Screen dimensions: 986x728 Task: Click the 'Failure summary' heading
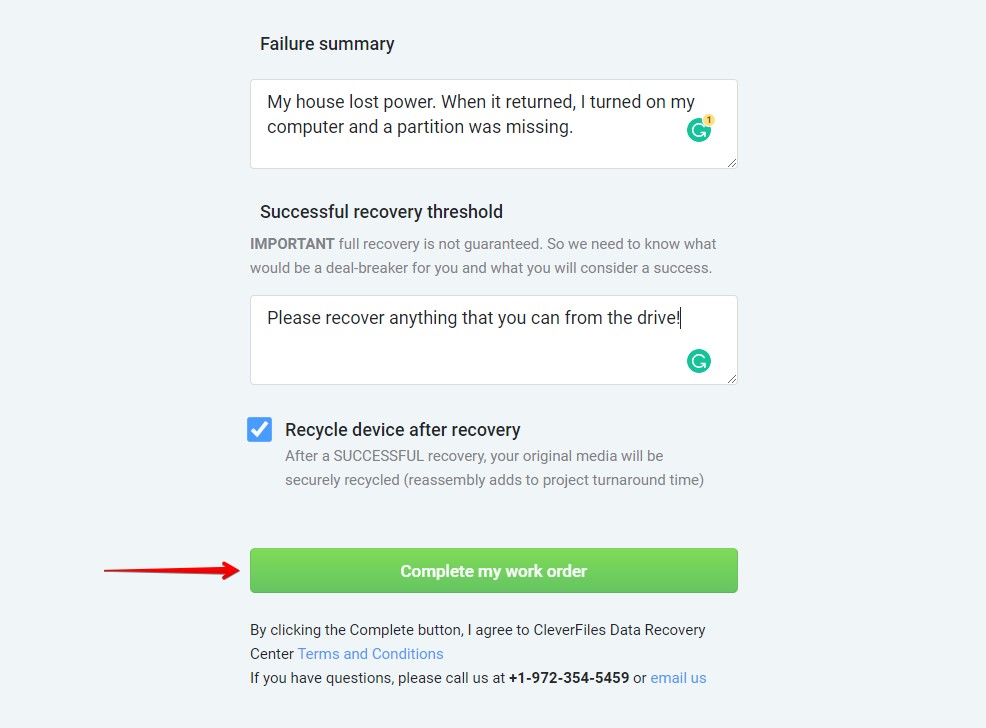327,44
